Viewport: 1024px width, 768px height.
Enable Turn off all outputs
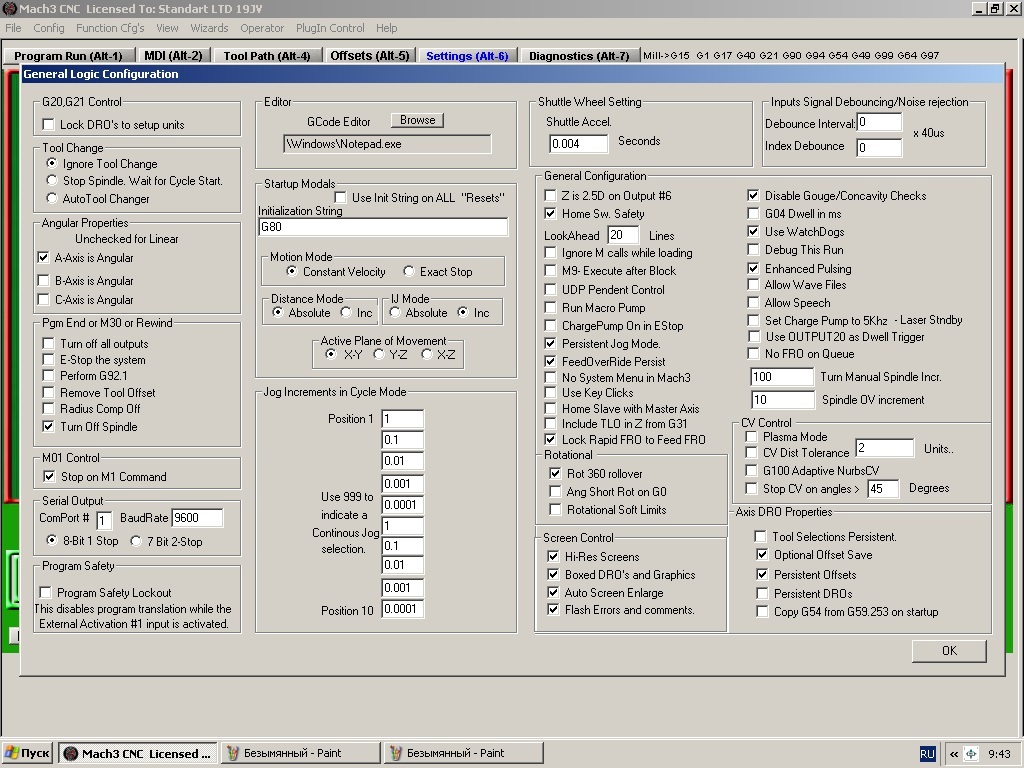coord(48,343)
